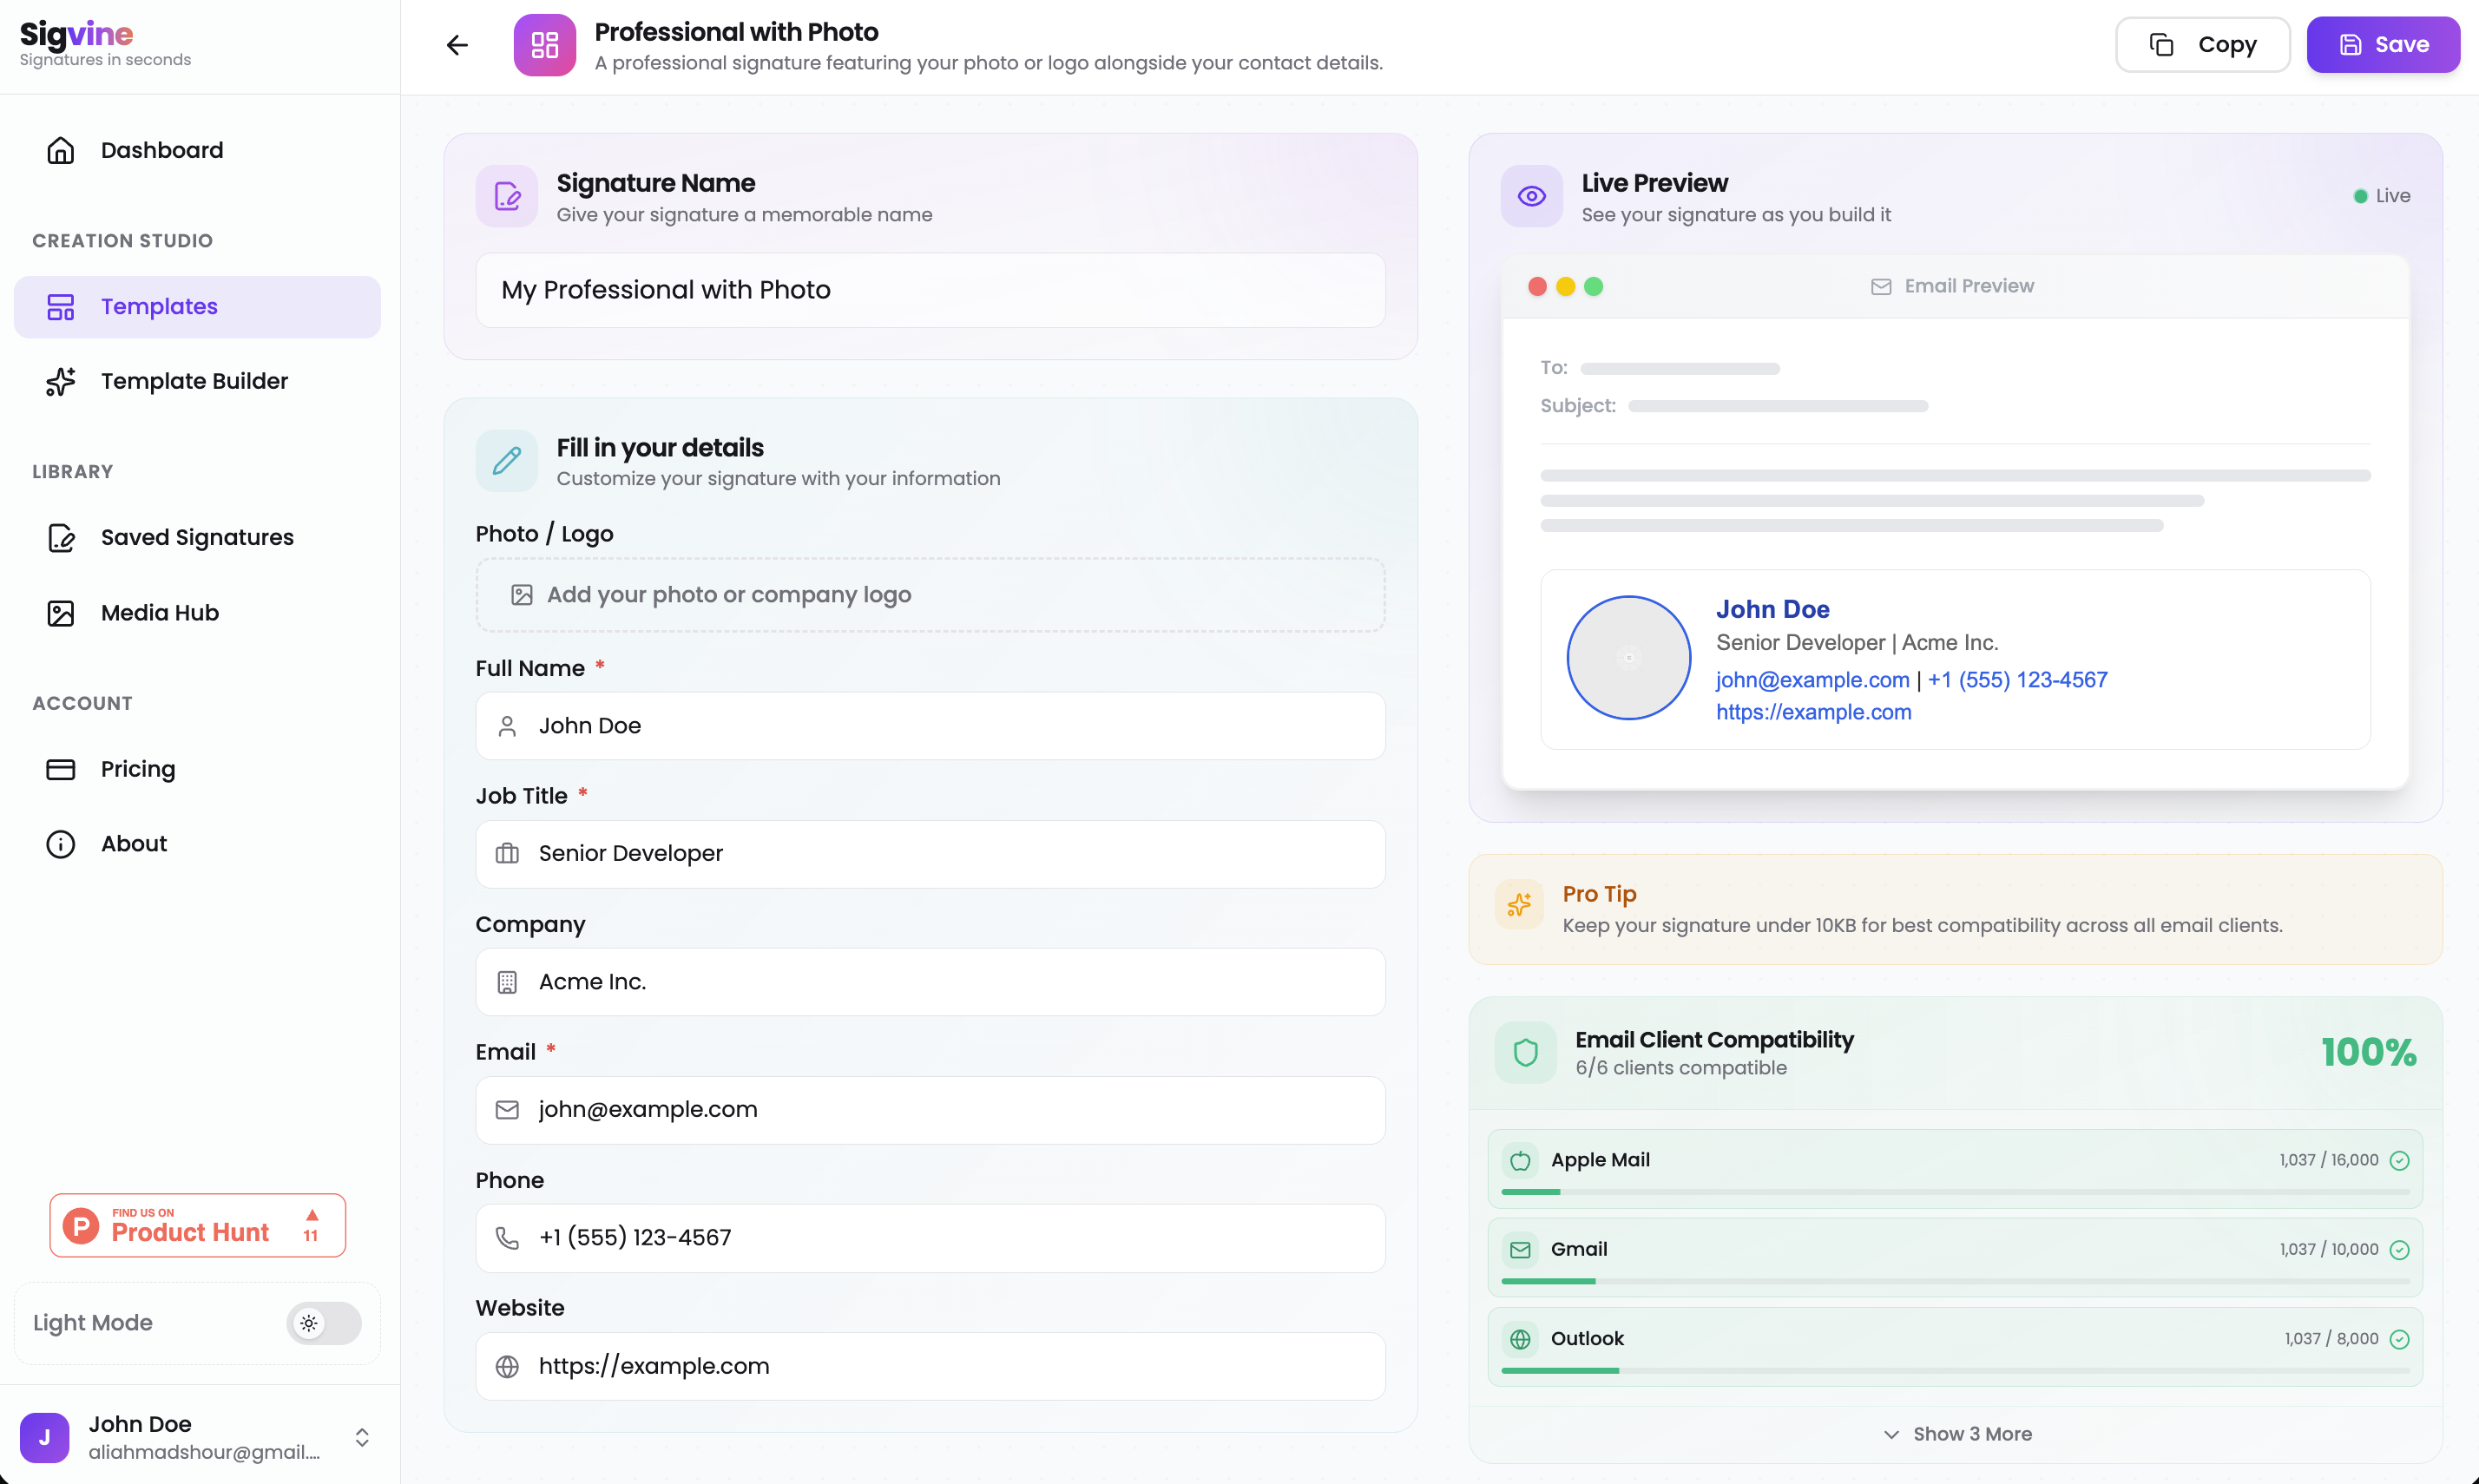The height and width of the screenshot is (1484, 2479).
Task: Click the compatibility shield icon
Action: (x=1525, y=1052)
